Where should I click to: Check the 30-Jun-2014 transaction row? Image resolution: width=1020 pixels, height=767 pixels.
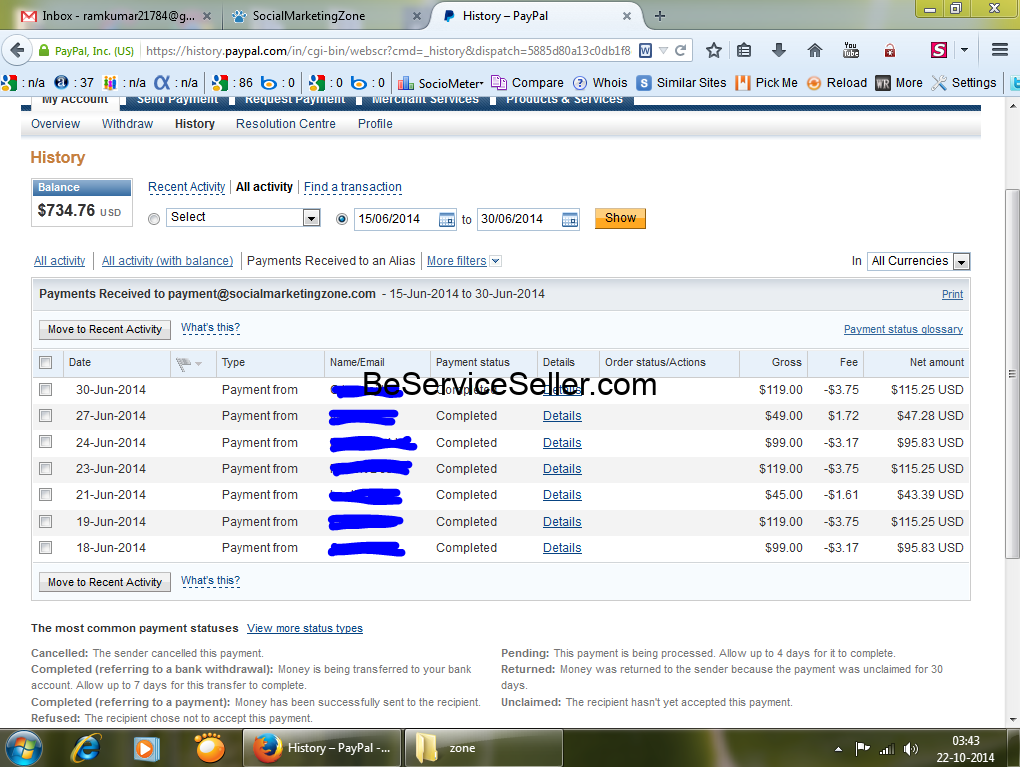46,389
